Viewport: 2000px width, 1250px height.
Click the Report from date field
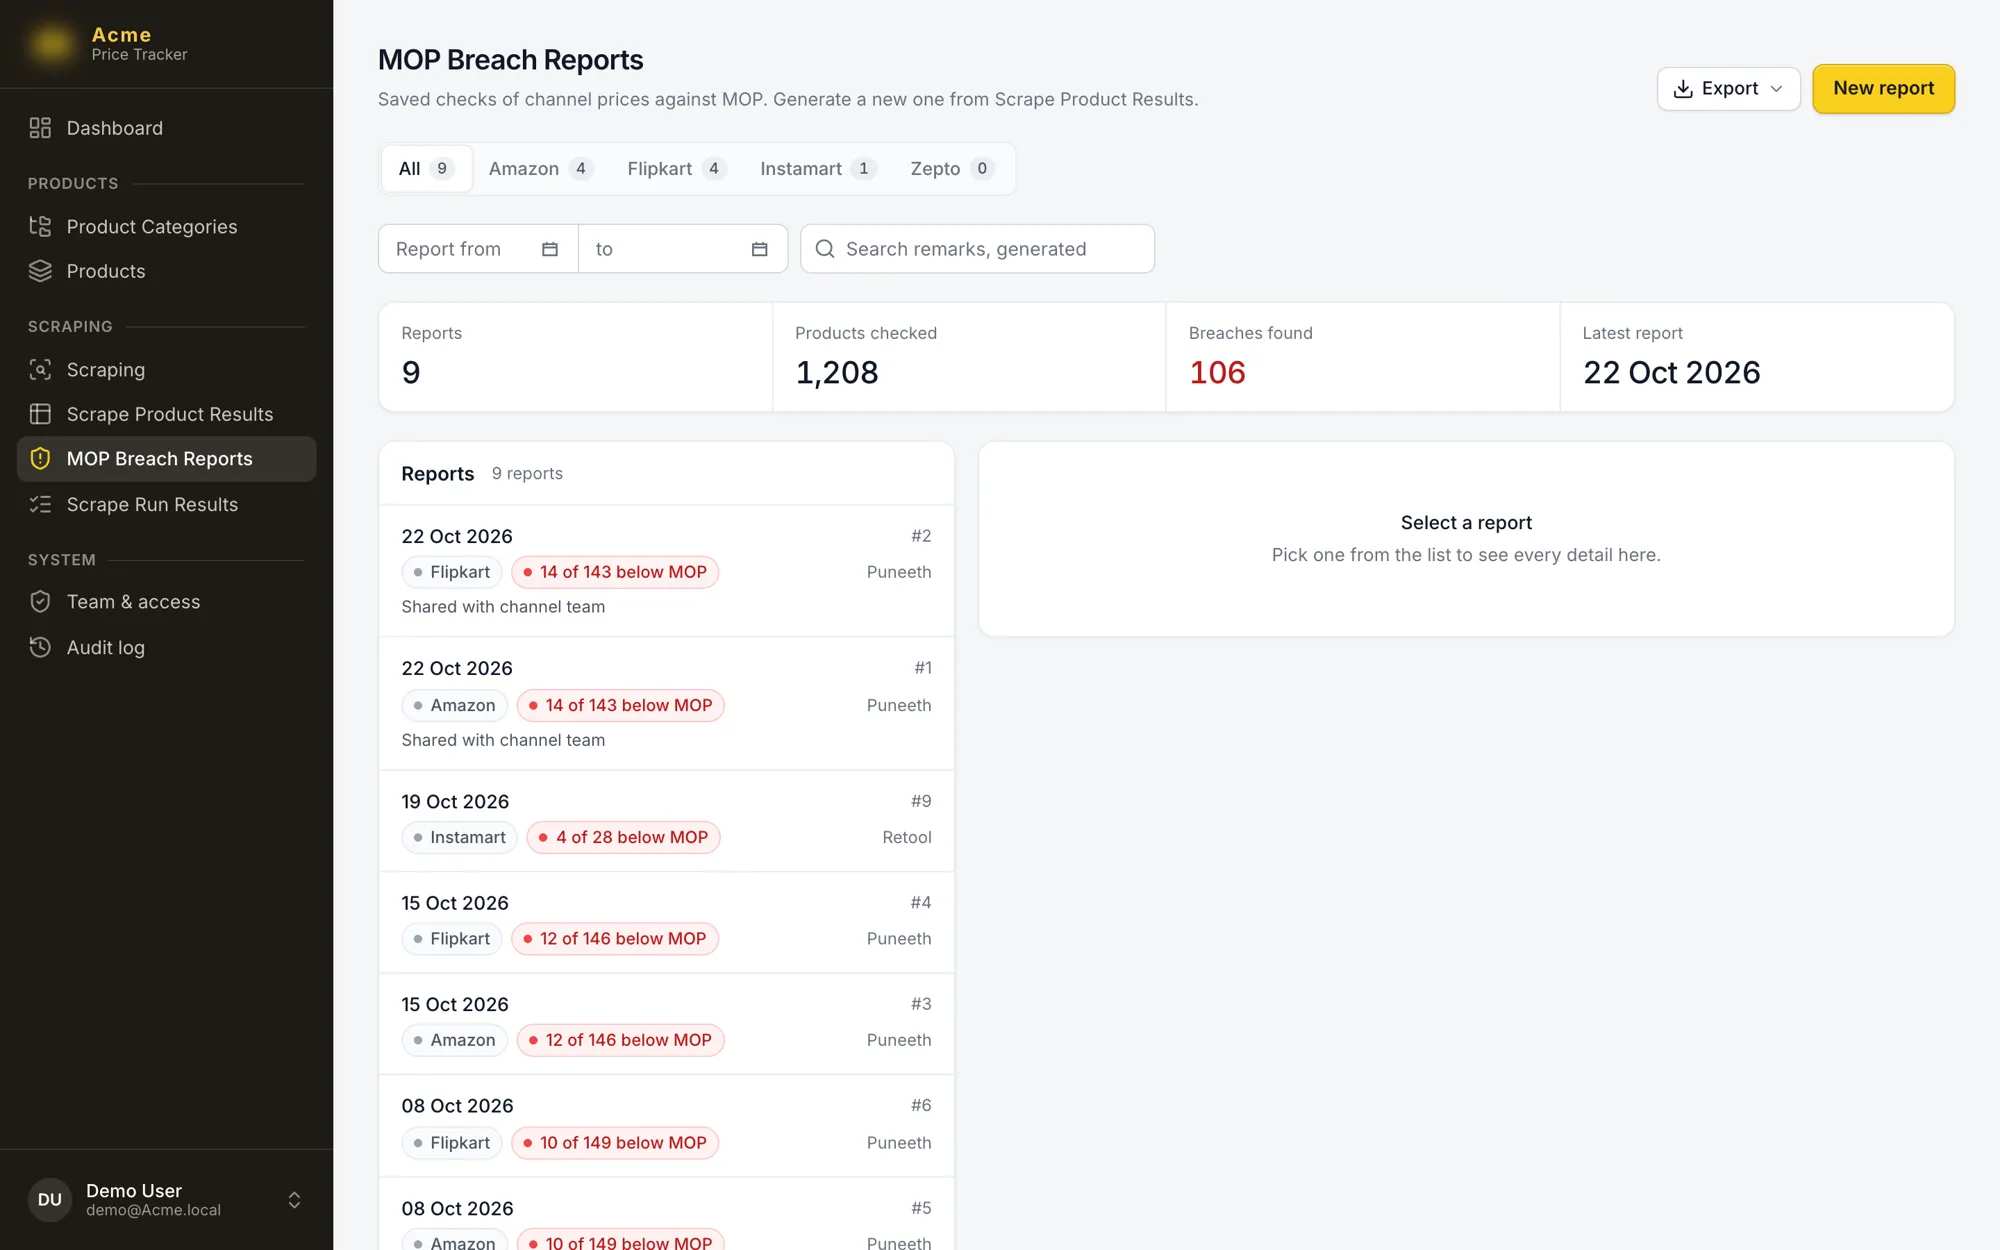click(478, 249)
